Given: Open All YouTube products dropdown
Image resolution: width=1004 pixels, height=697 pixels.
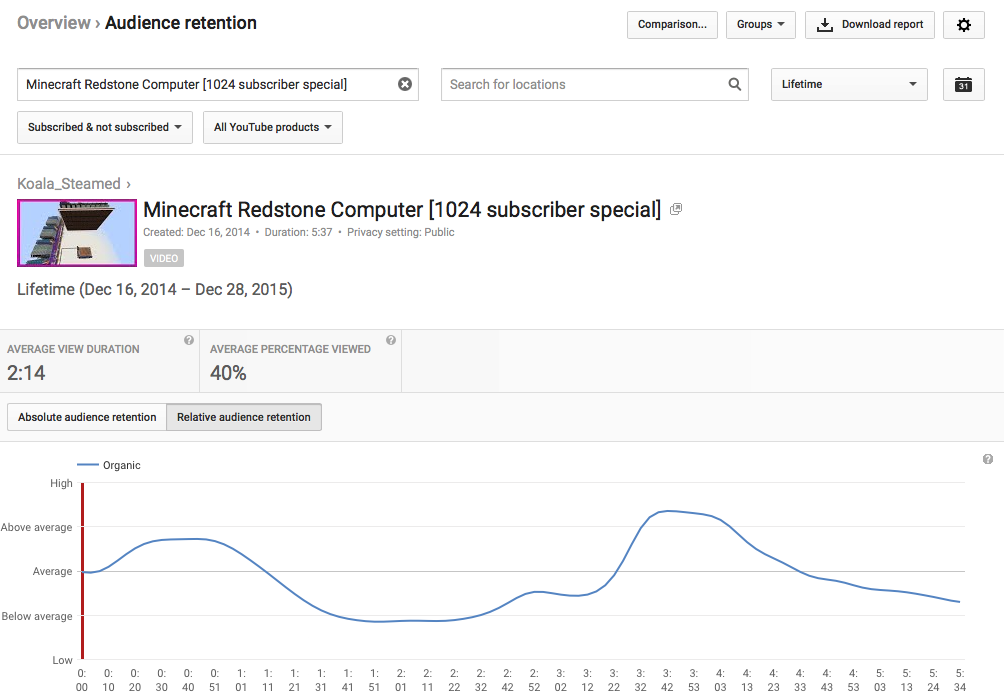Looking at the screenshot, I should (273, 127).
